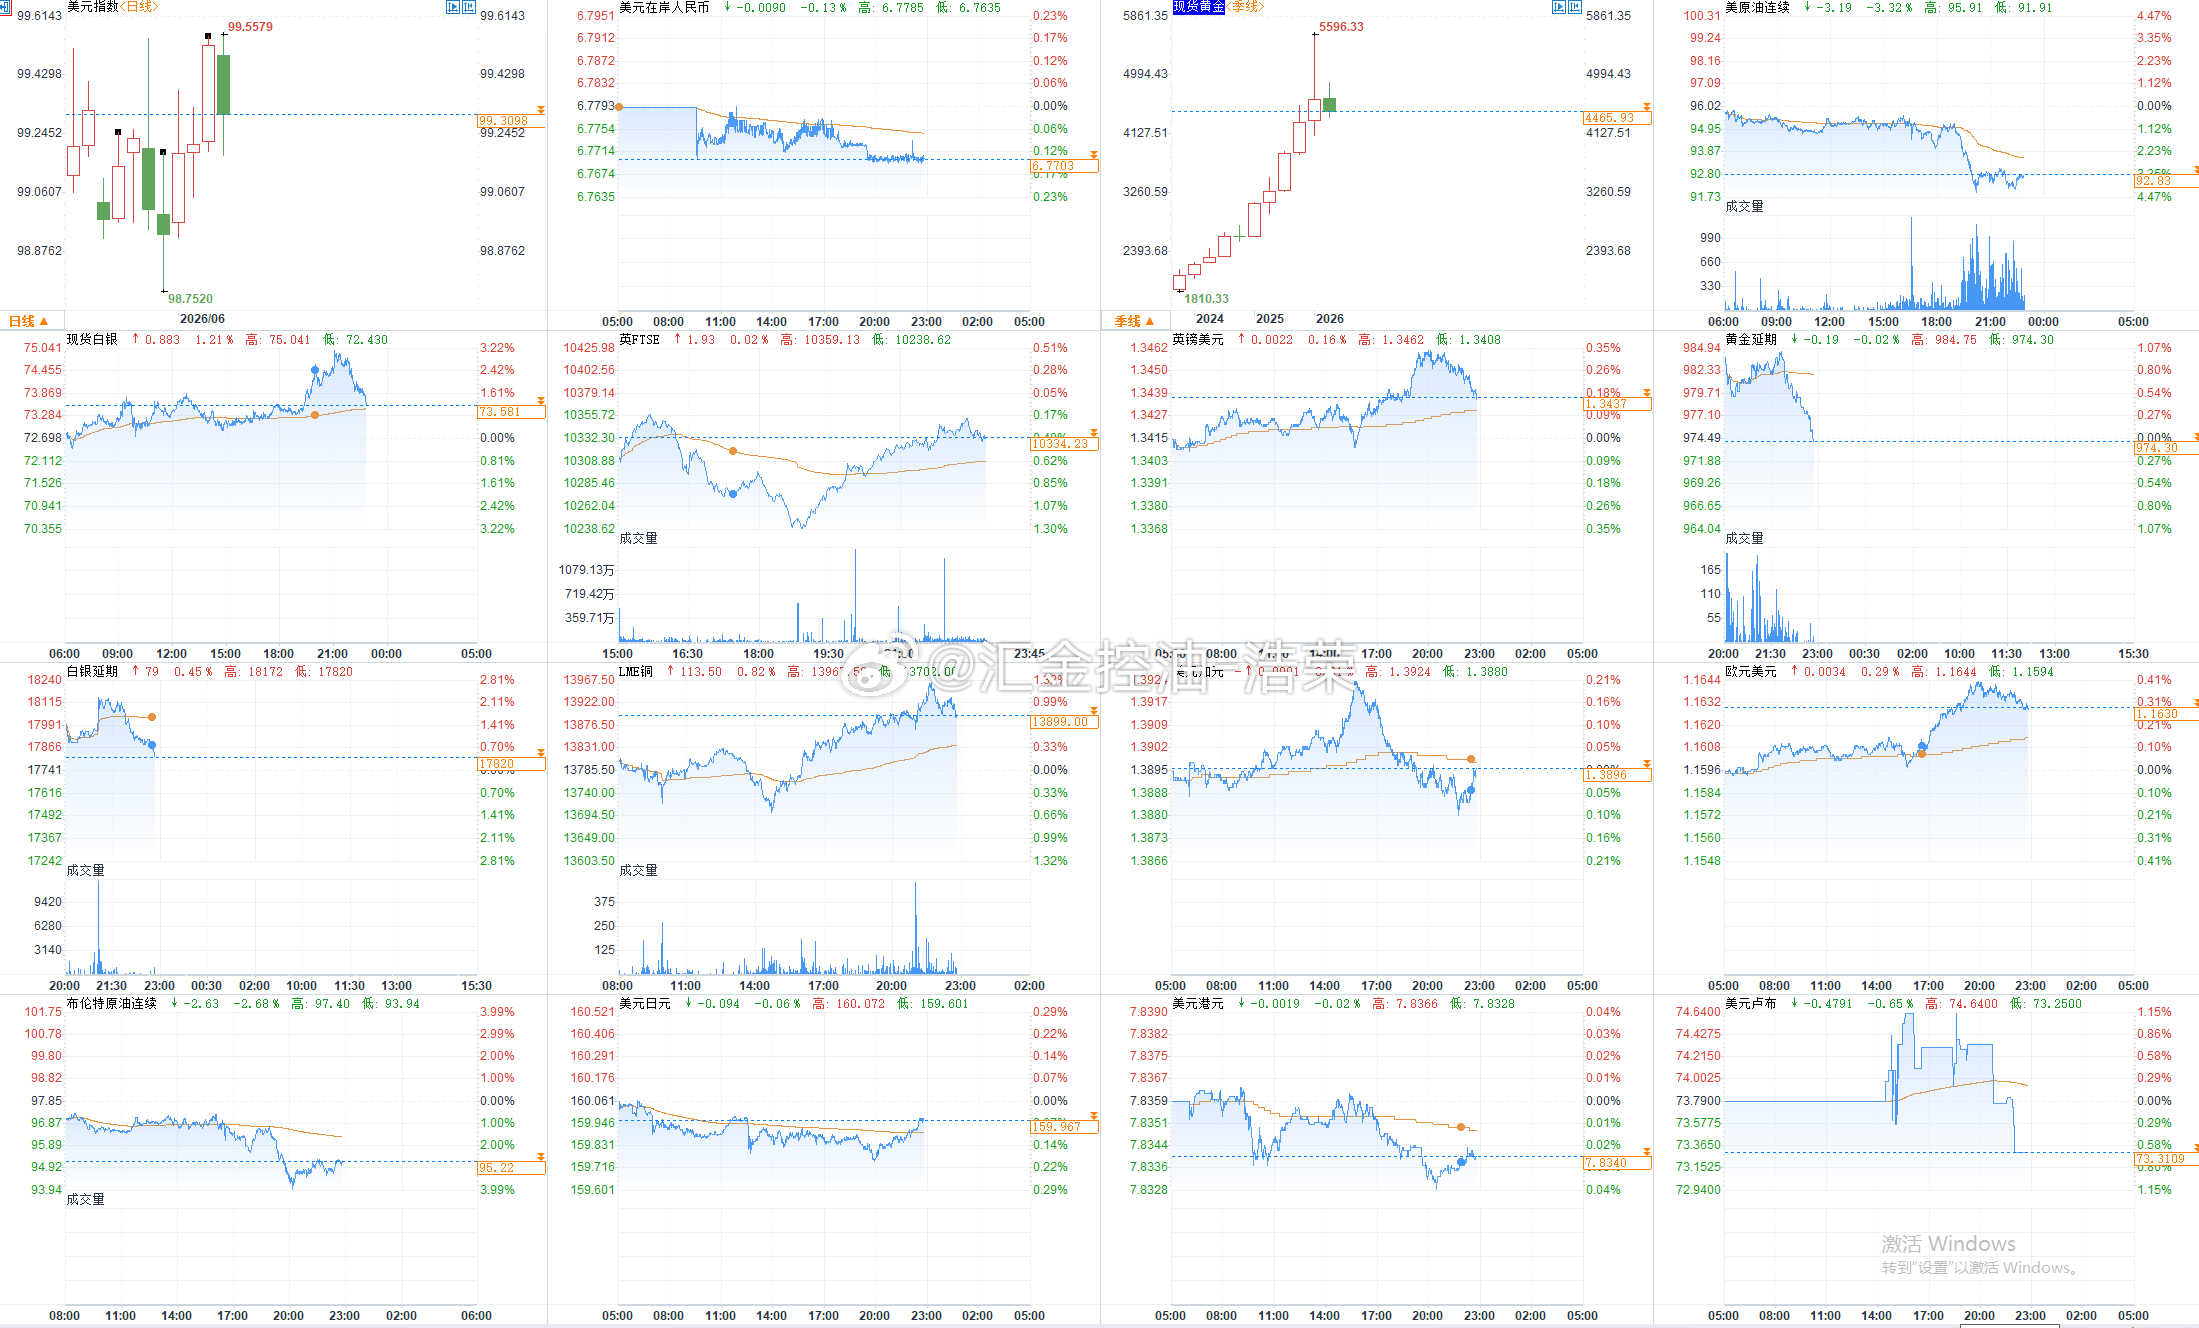Click the 92.83 current price tag
The image size is (2199, 1328).
click(x=2166, y=181)
